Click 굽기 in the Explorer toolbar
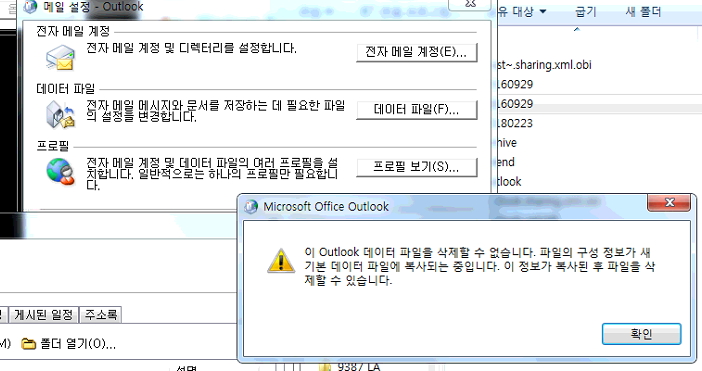Viewport: 702px width, 371px height. (586, 11)
